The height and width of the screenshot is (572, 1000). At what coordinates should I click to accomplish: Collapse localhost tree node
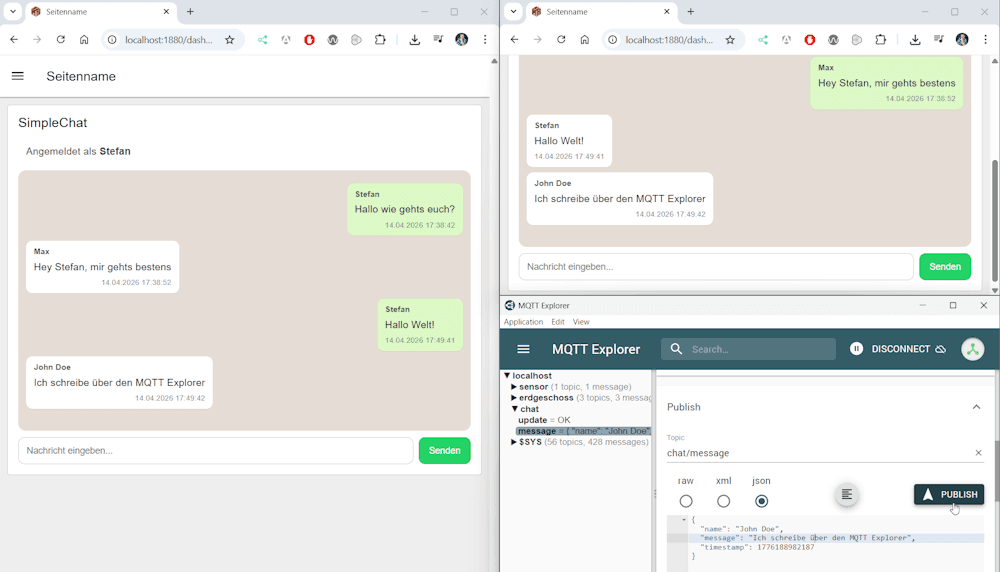coord(508,376)
